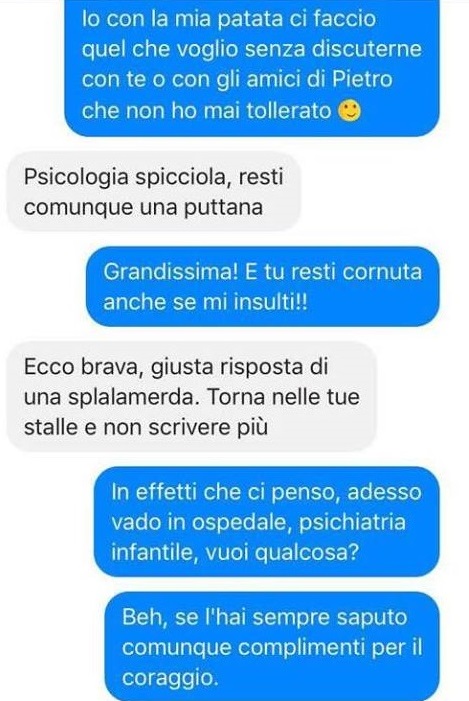Screen dimensions: 469x701
Task: Tap the smiley emoji in the top message
Action: 350,110
